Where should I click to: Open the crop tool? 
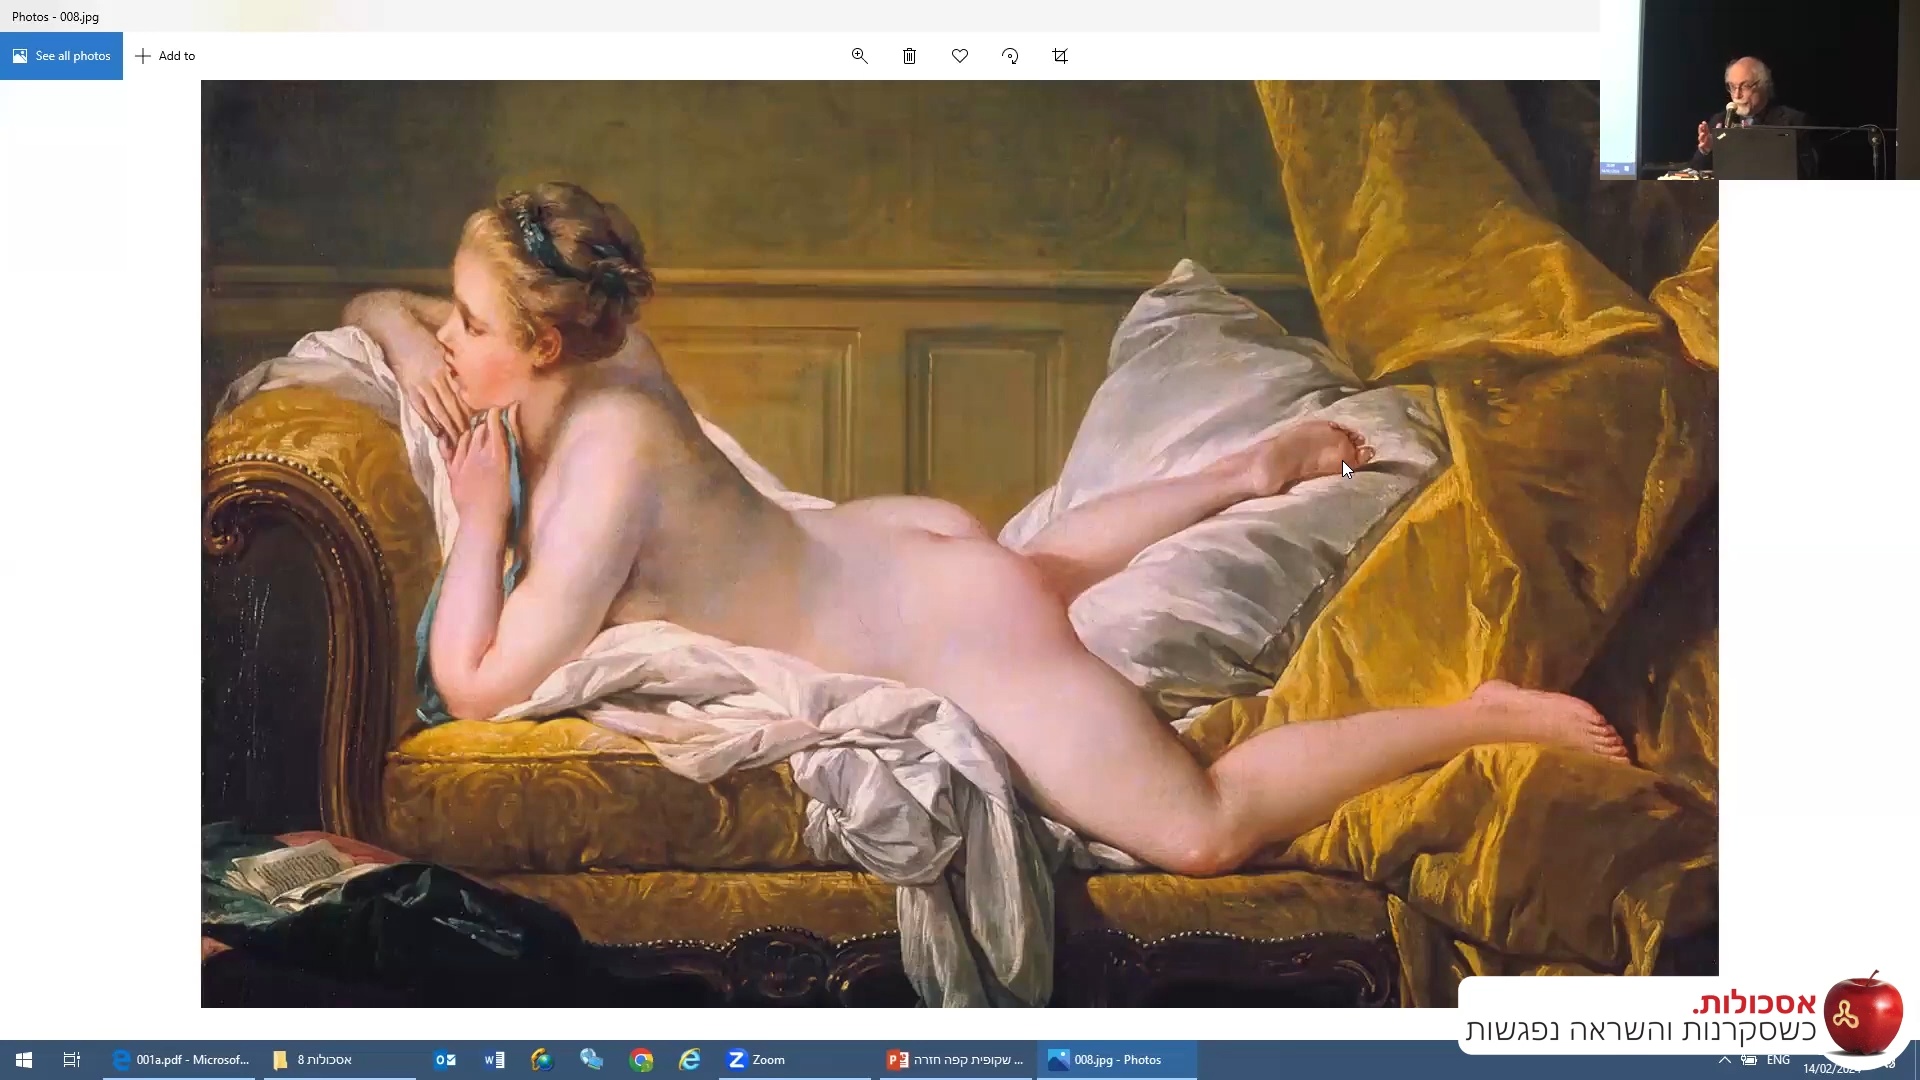pyautogui.click(x=1060, y=56)
